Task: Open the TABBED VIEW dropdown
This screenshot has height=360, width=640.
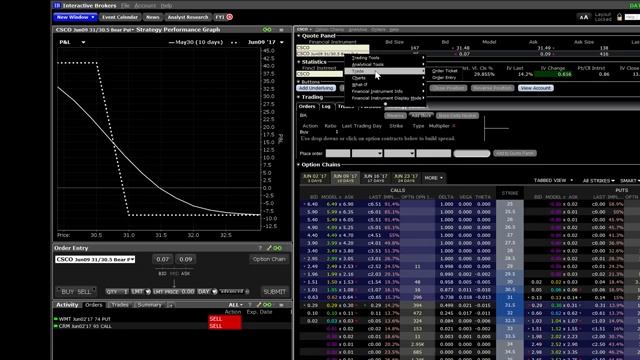Action: coord(553,180)
